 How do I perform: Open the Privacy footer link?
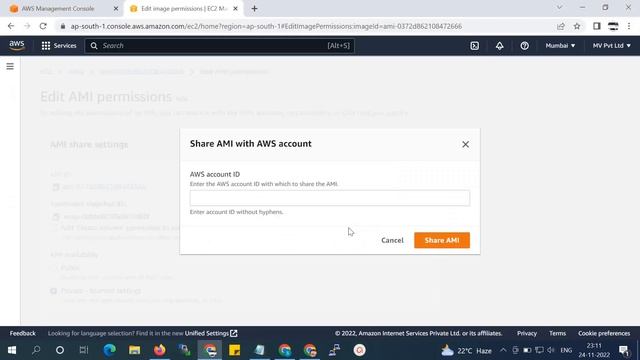click(x=527, y=333)
